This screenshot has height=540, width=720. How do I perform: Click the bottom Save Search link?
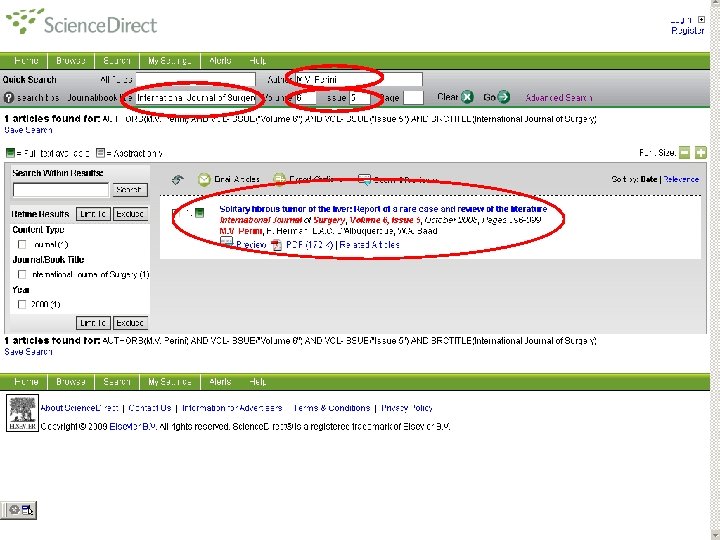tap(28, 352)
